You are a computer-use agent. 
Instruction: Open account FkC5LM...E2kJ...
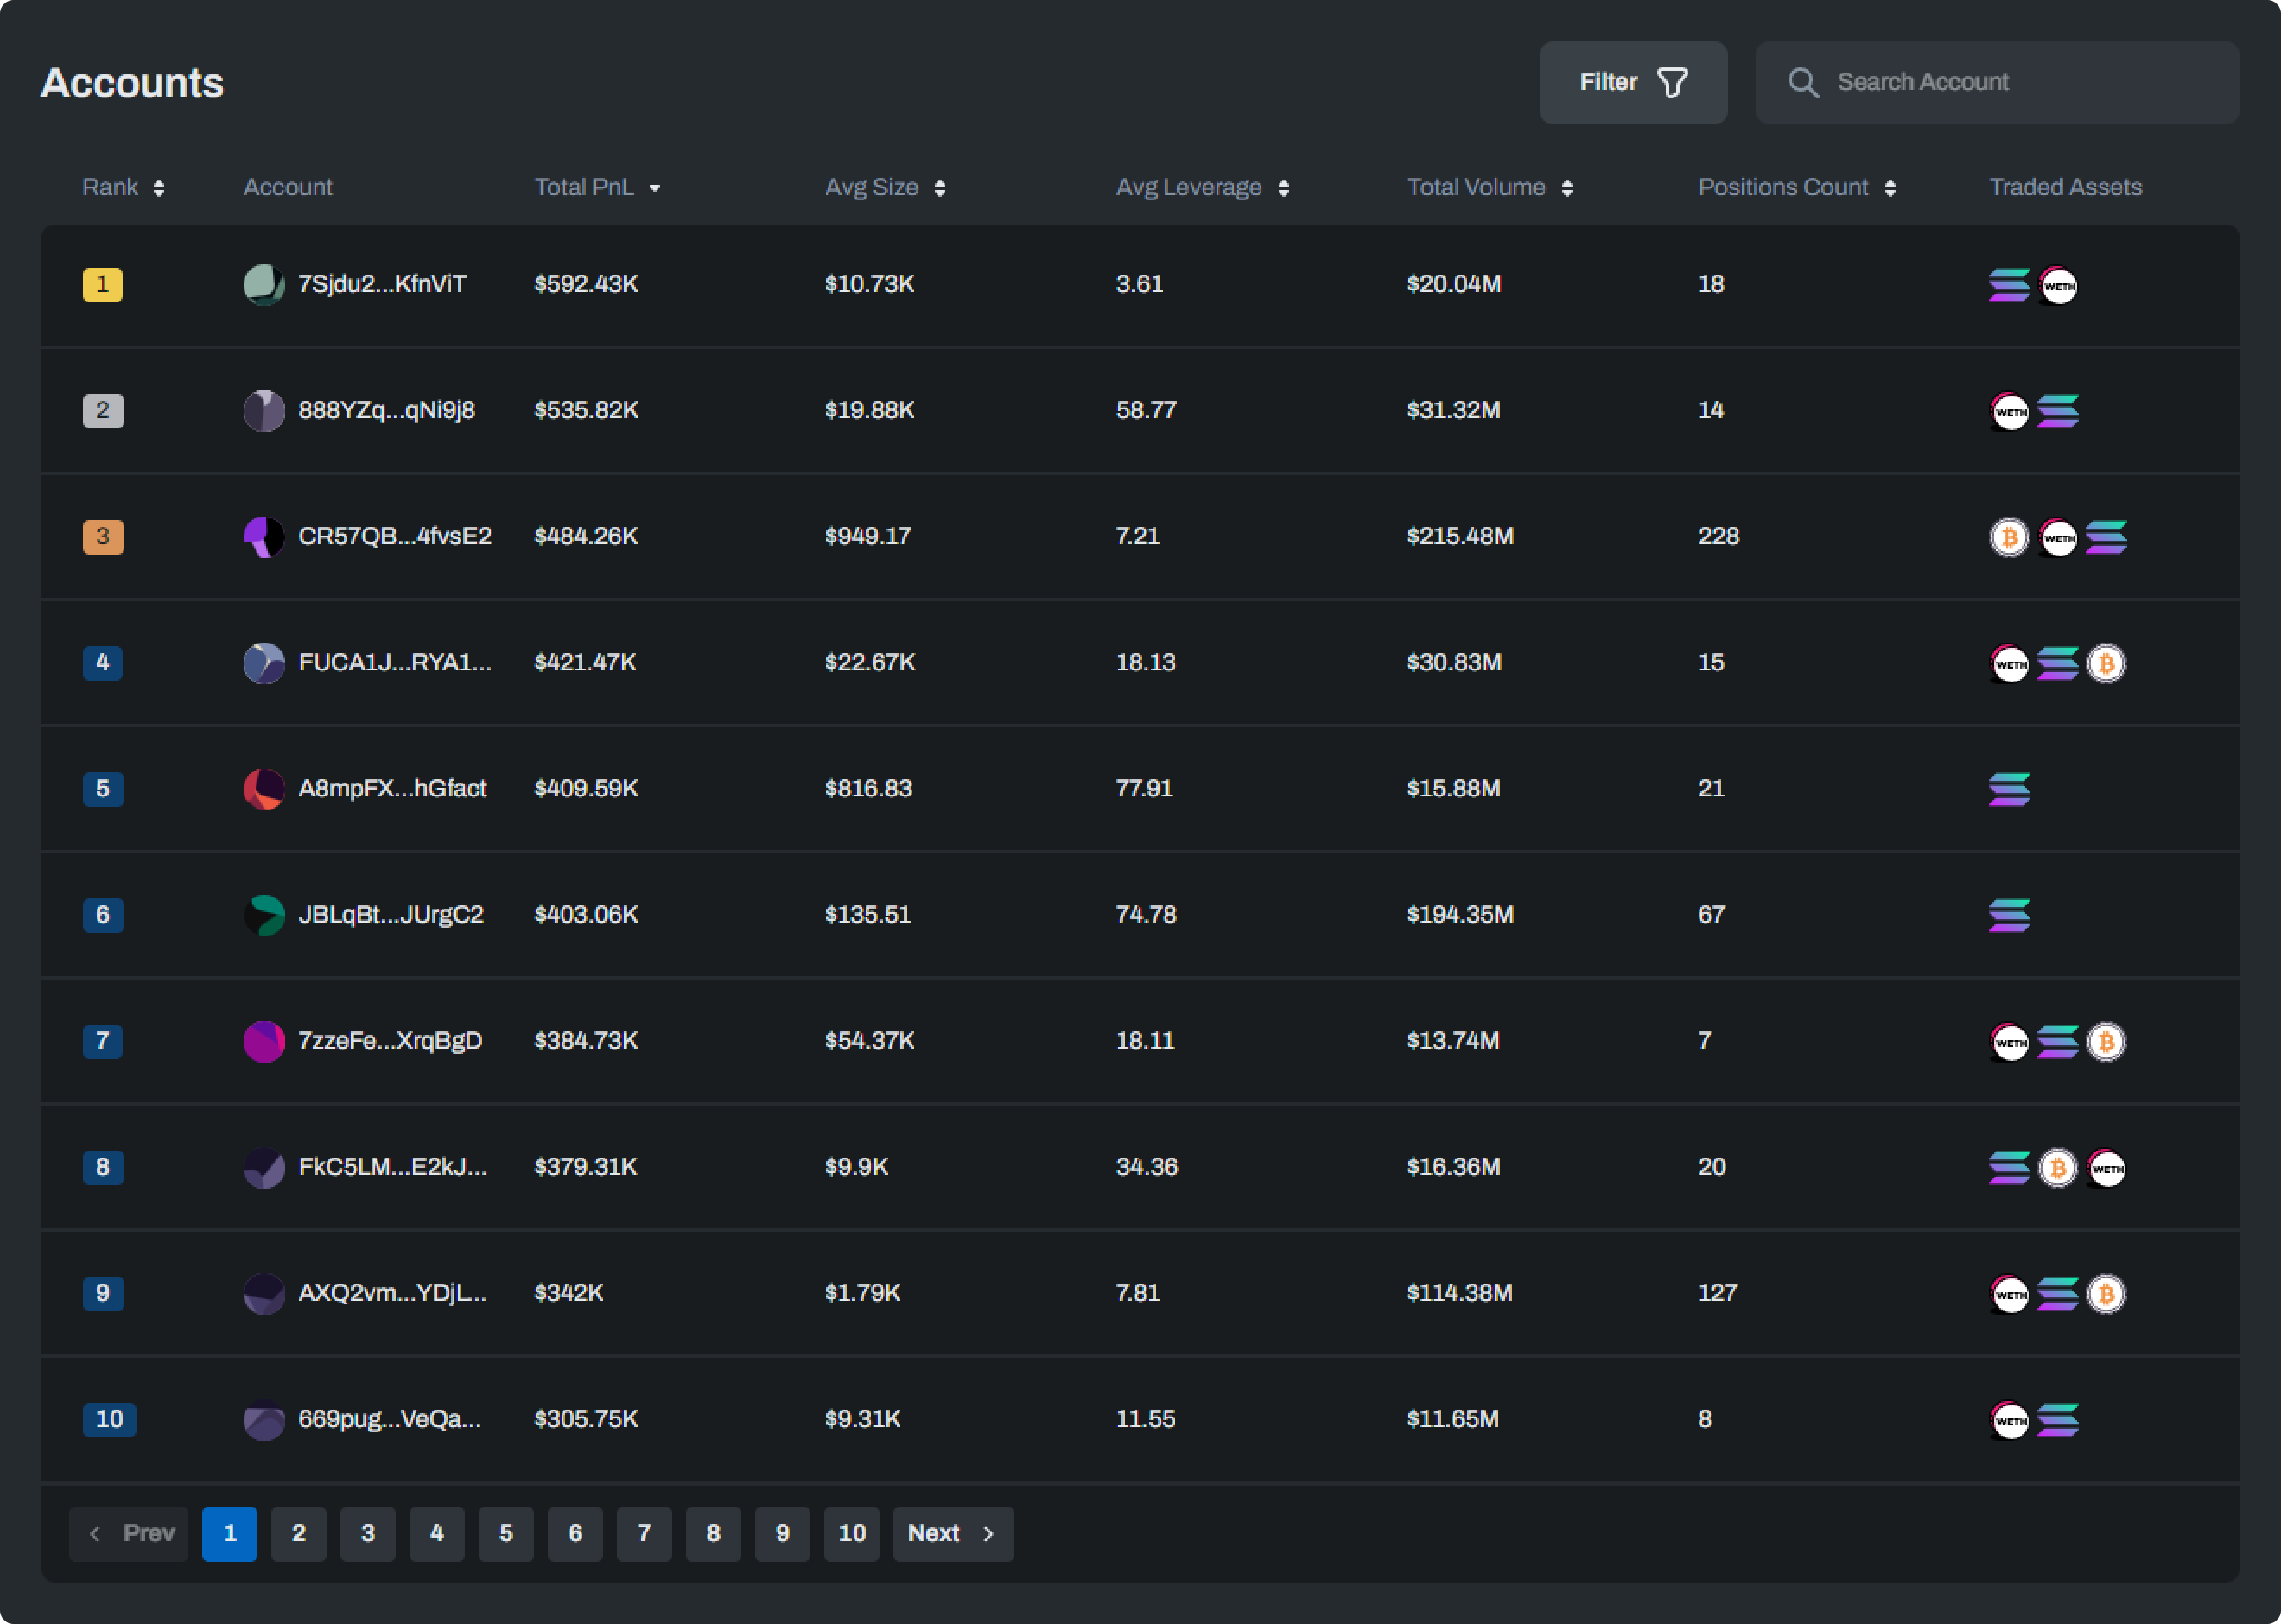(392, 1166)
